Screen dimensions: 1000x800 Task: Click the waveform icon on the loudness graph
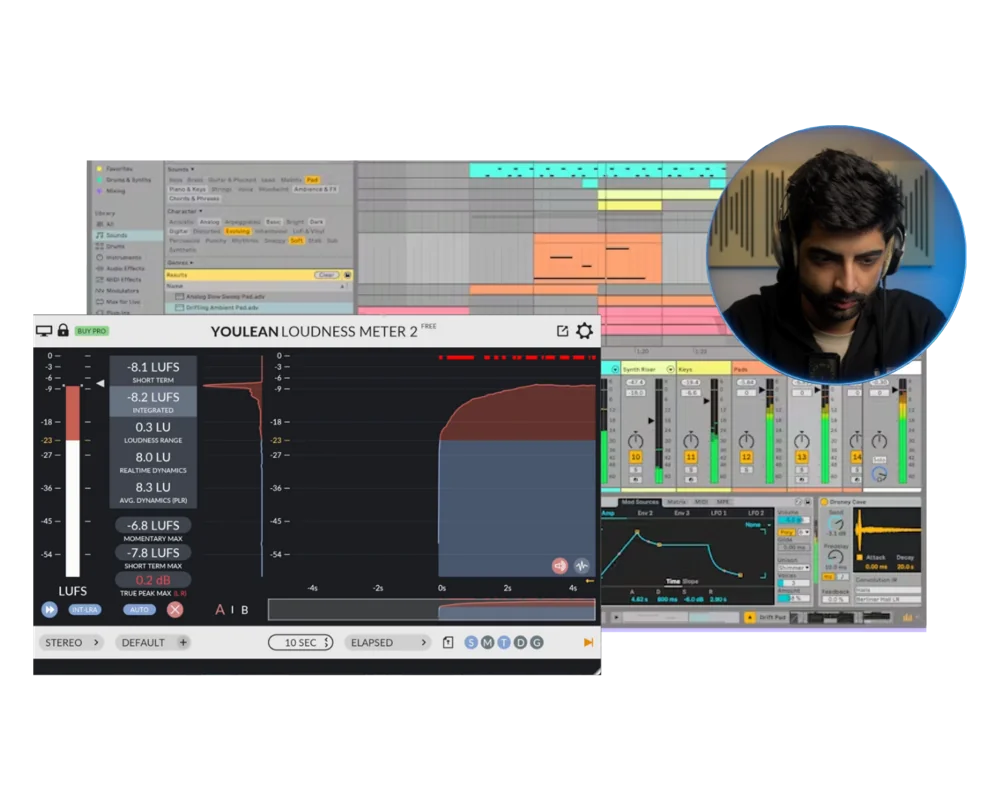coord(582,565)
